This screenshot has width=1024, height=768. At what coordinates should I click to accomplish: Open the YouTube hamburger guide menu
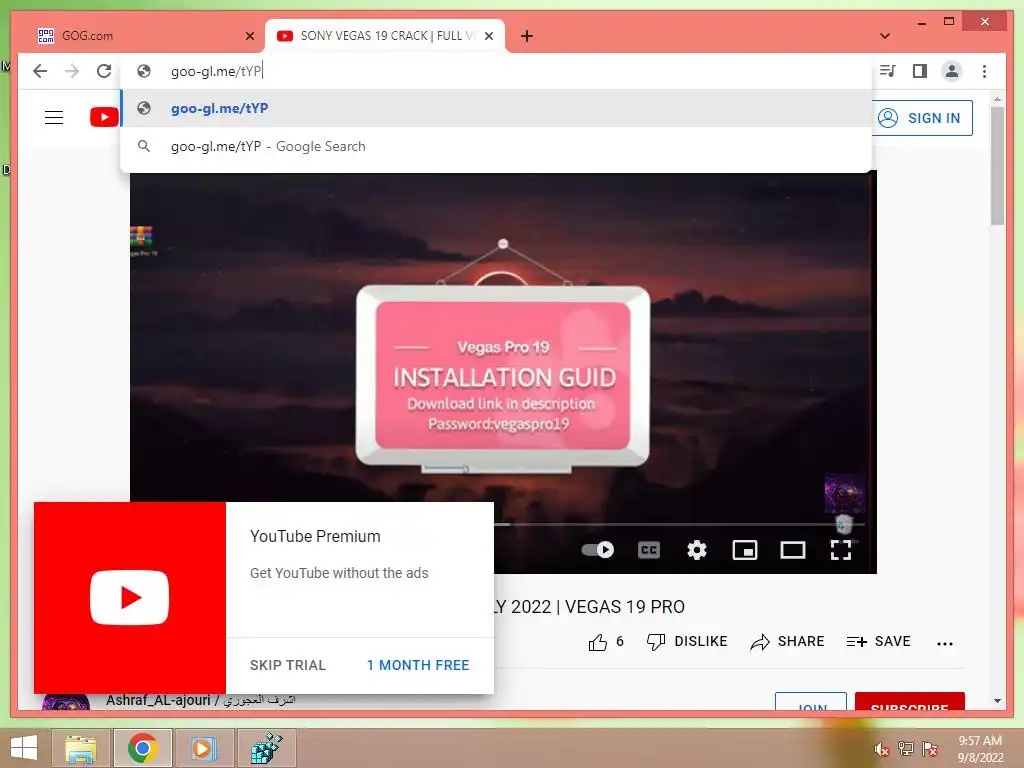[54, 118]
